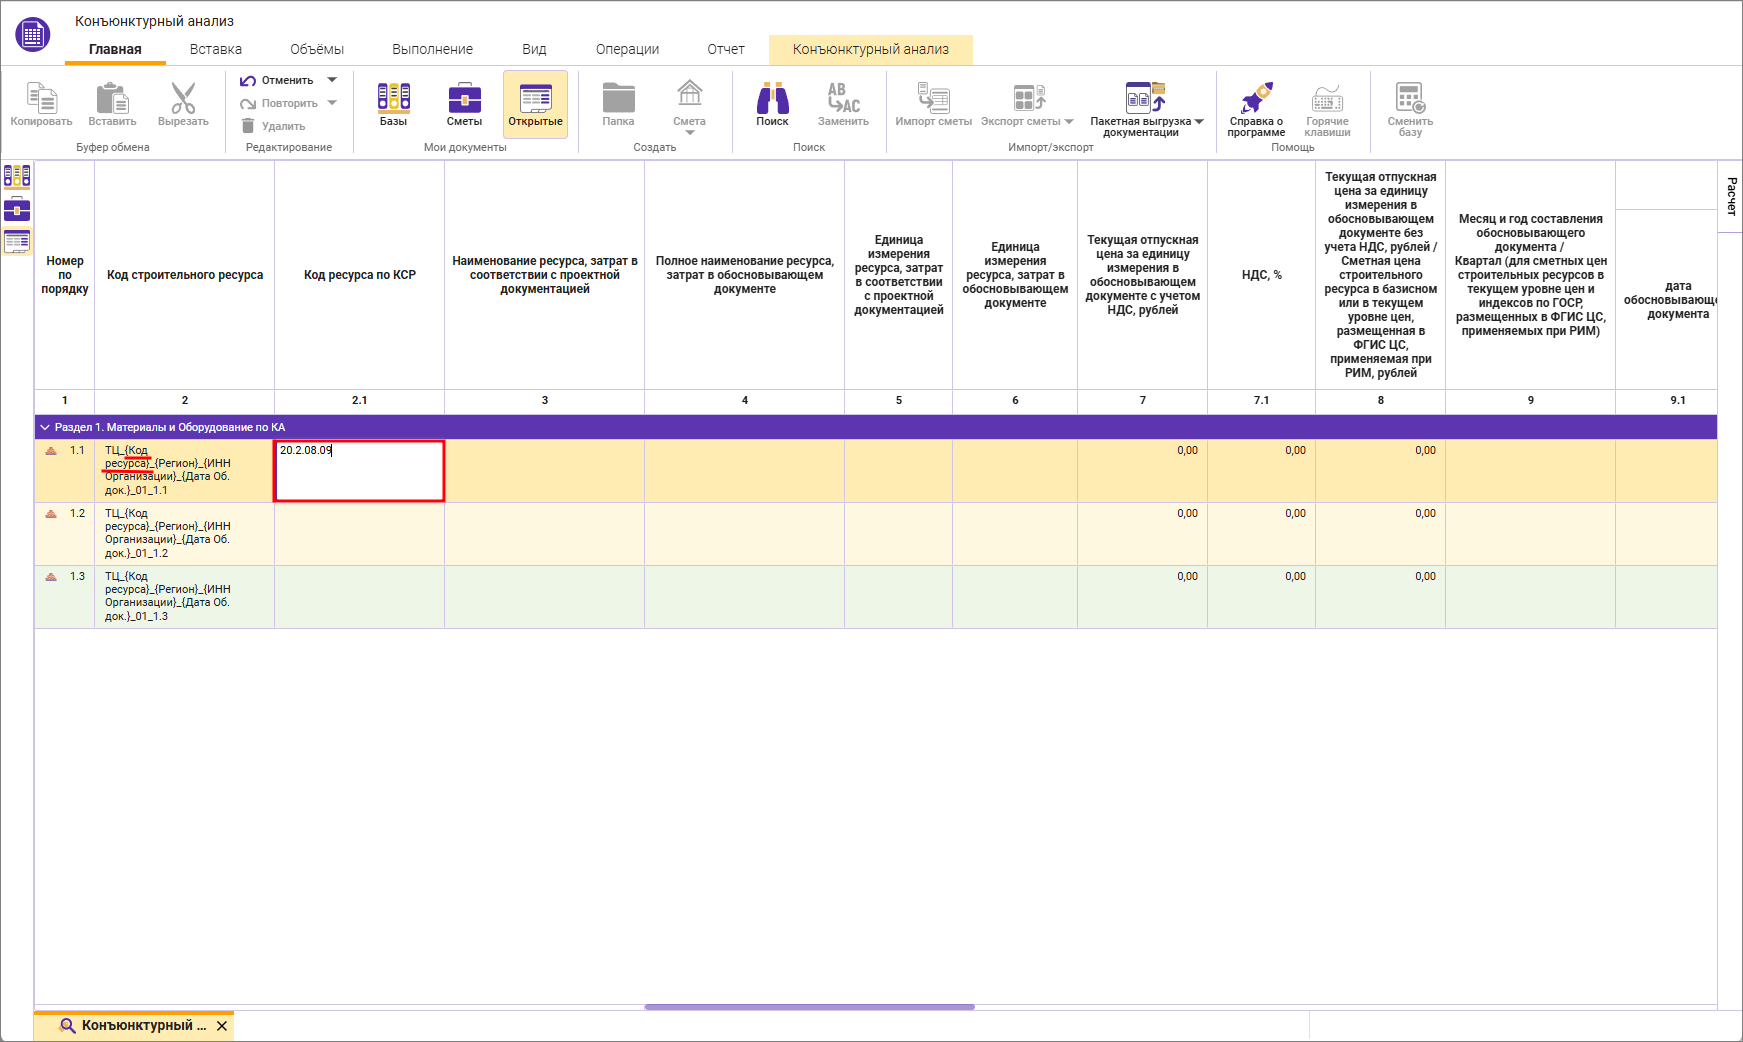1743x1042 pixels.
Task: Open the Отменить history dropdown arrow
Action: coord(333,80)
